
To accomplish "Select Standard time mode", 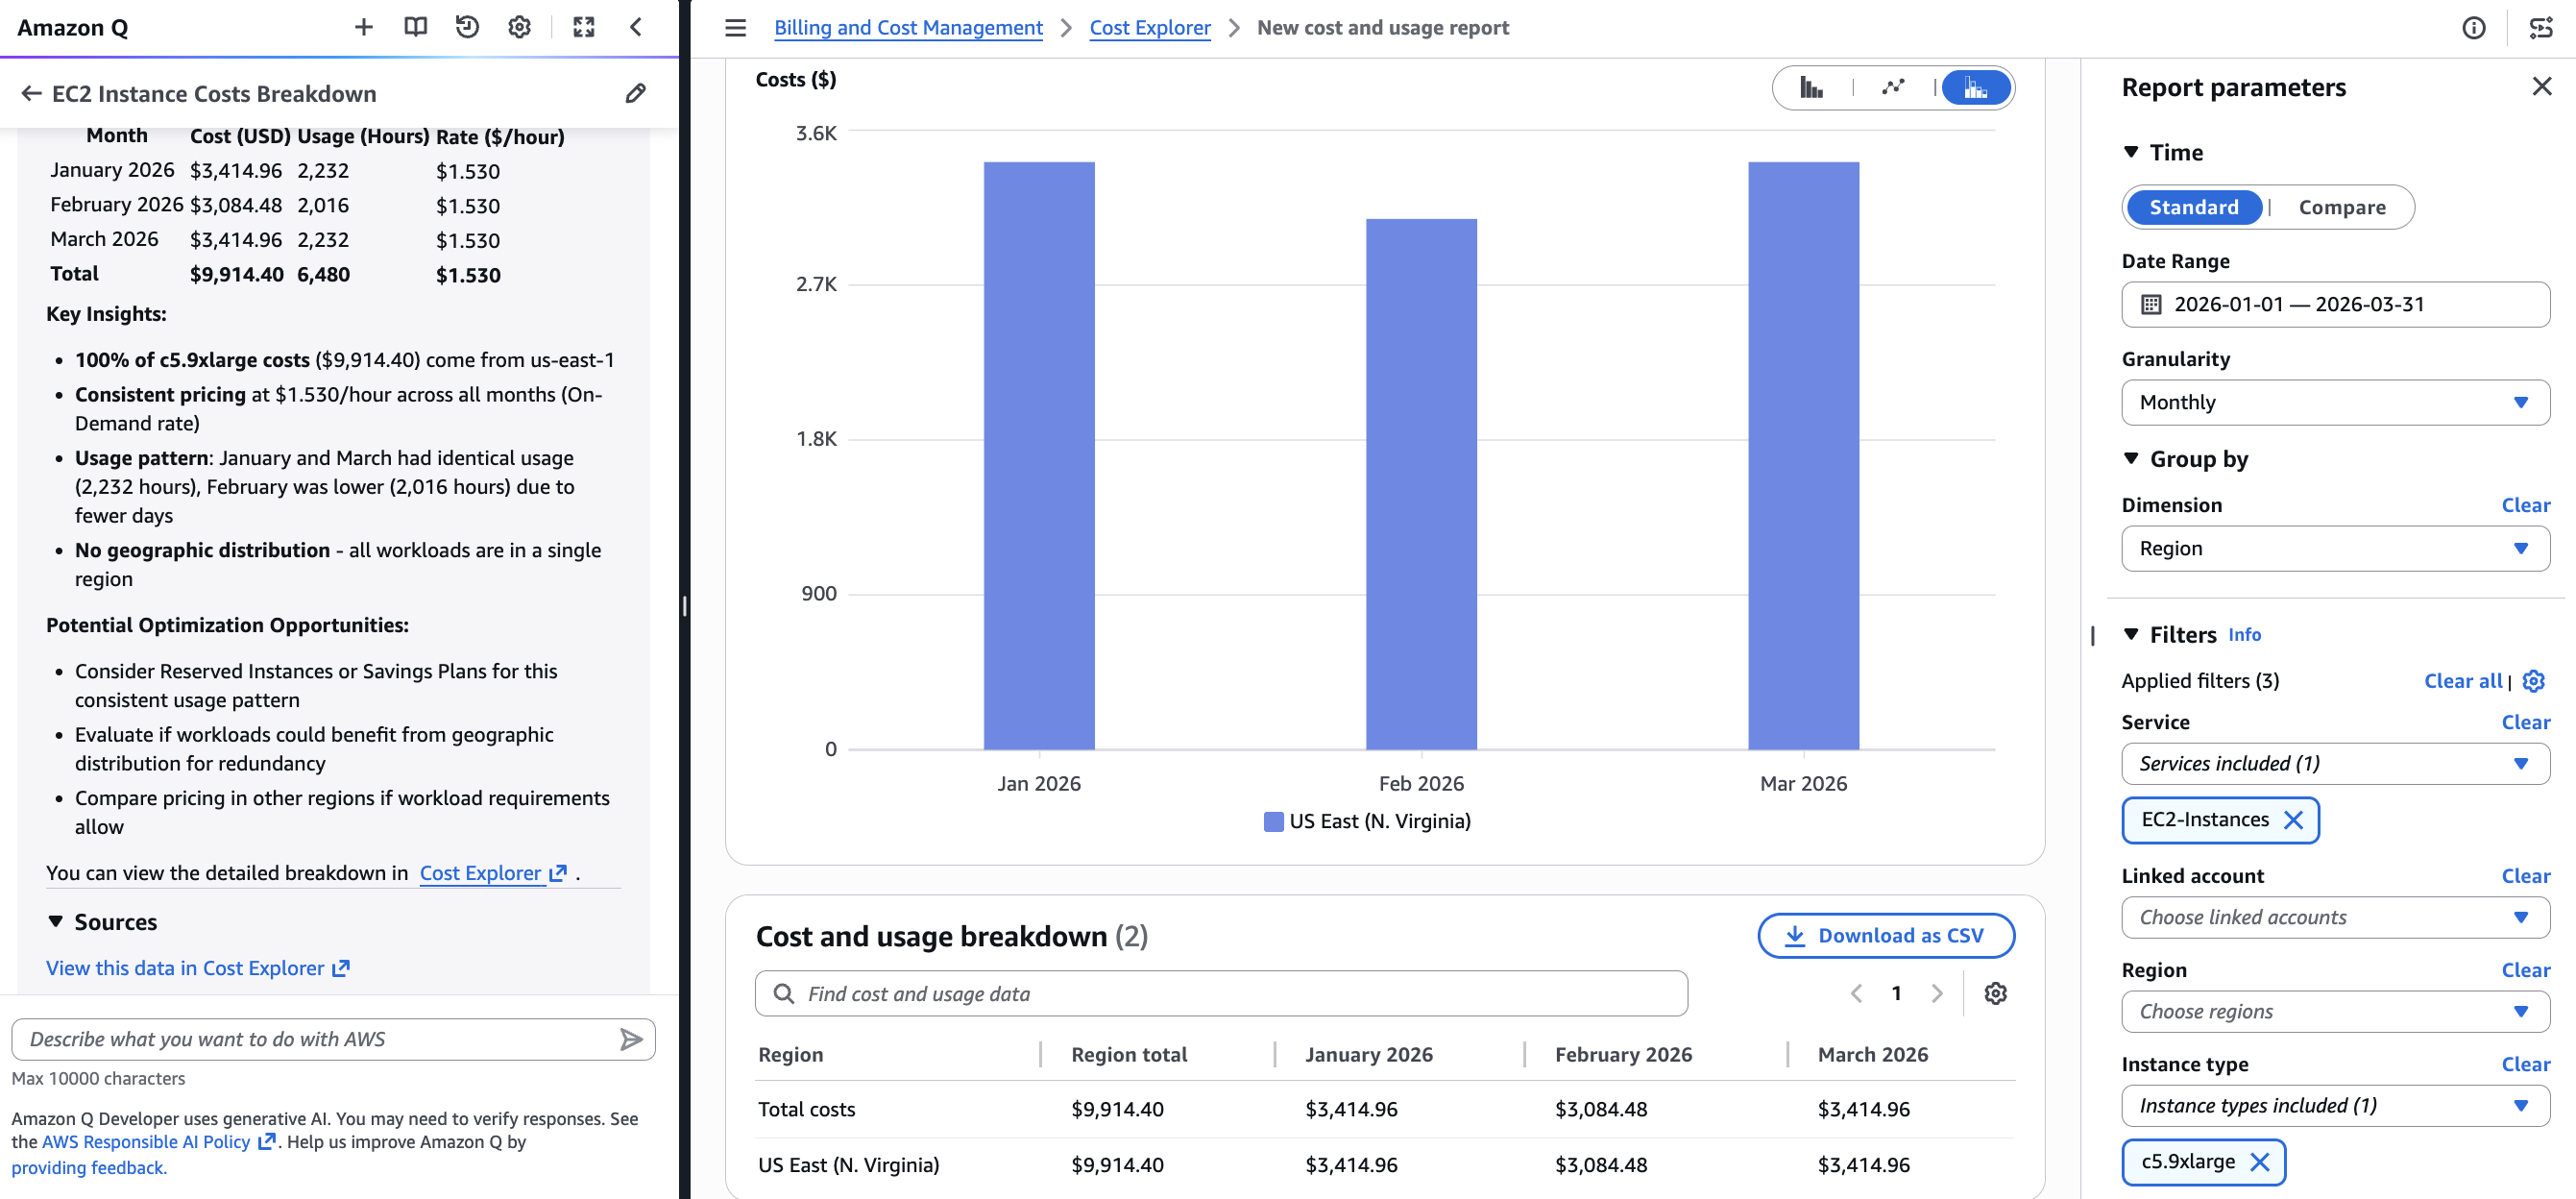I will point(2193,207).
